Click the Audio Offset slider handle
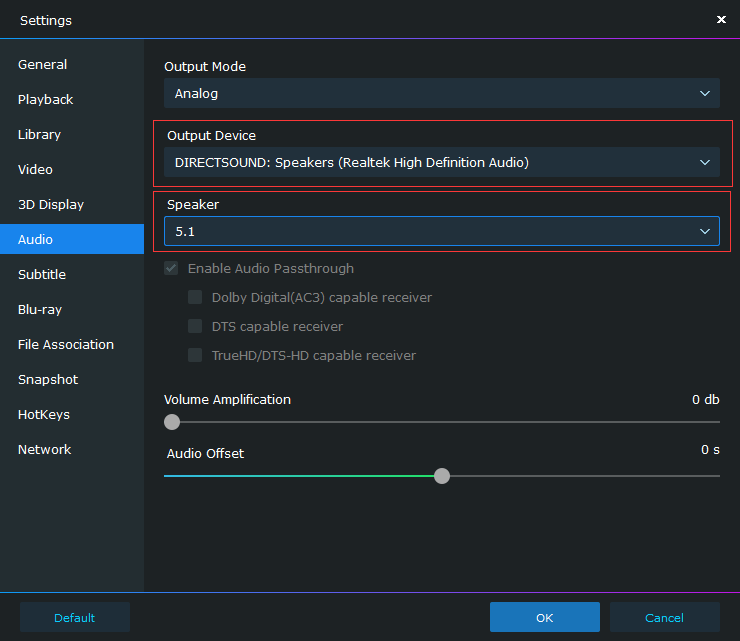 pyautogui.click(x=442, y=476)
